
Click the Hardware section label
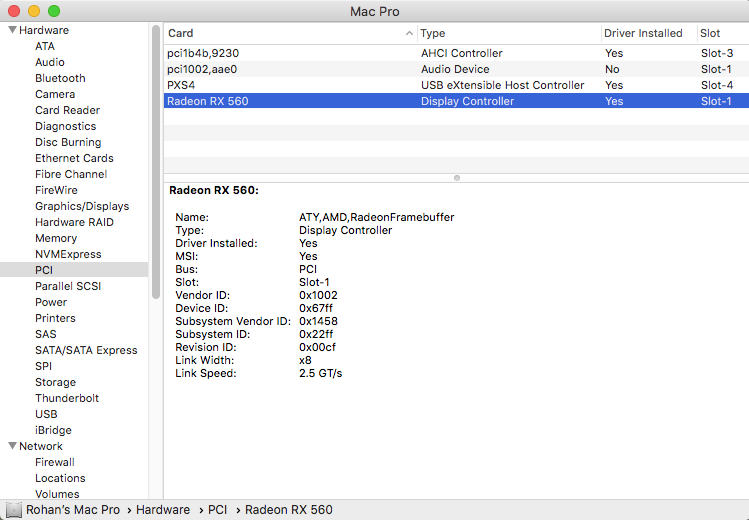(x=44, y=30)
